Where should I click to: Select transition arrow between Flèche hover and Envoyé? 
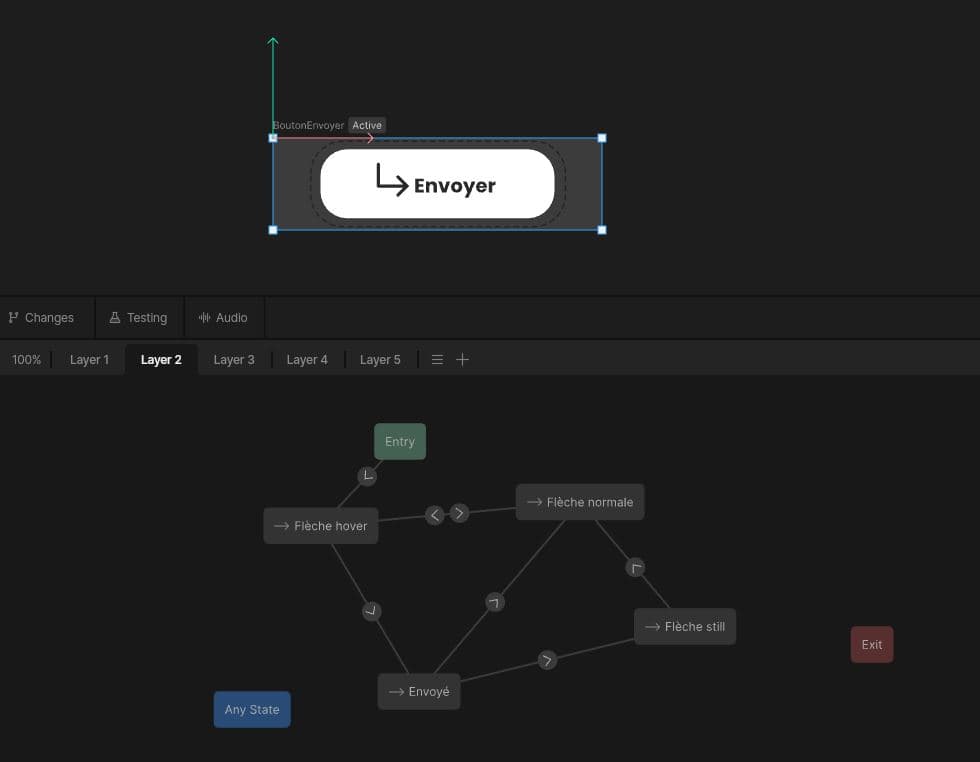tap(372, 611)
